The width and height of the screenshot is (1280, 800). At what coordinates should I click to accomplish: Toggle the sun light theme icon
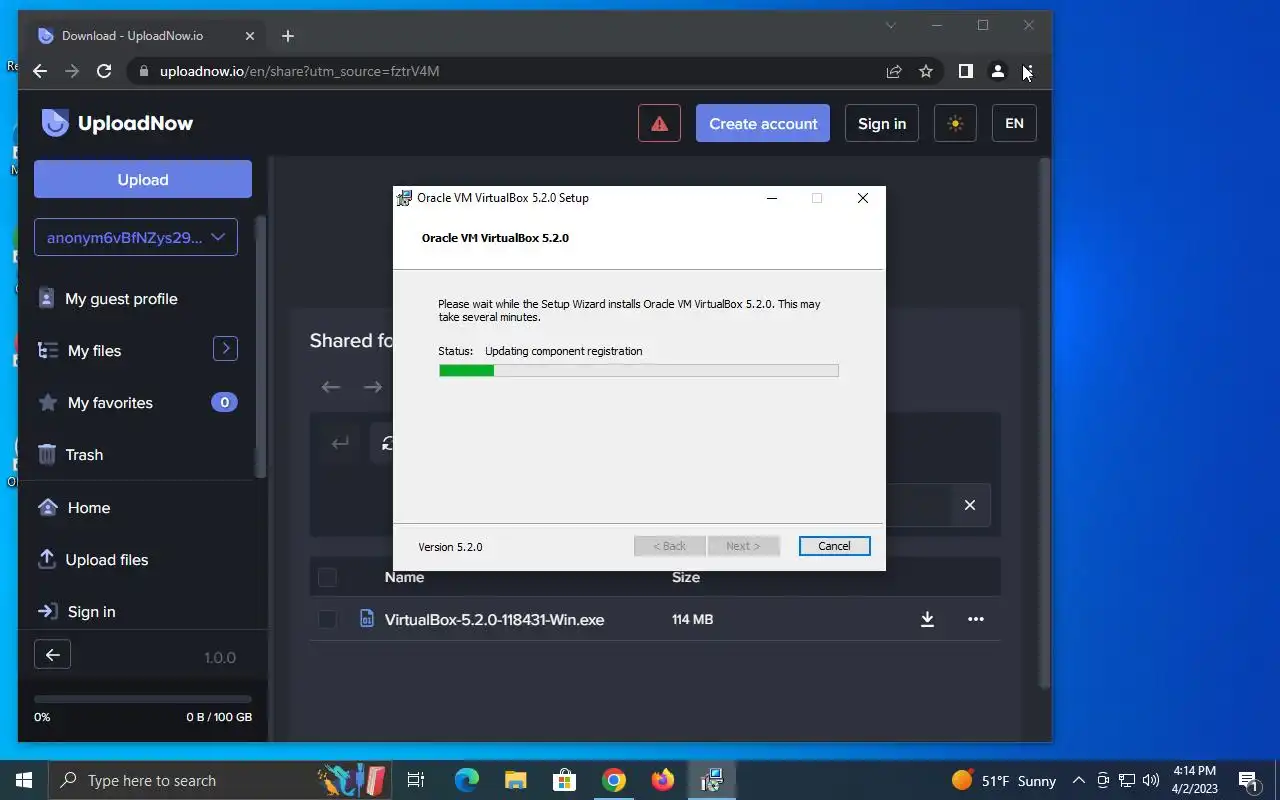click(955, 124)
